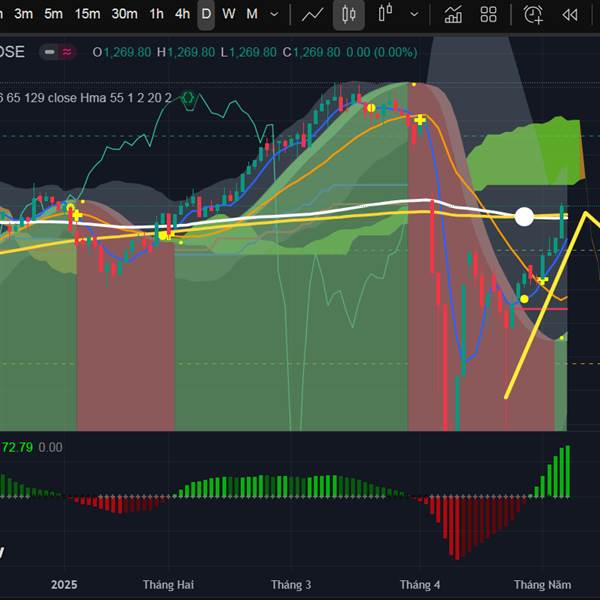The image size is (600, 600).
Task: Open chart style dropdown arrow
Action: point(414,15)
